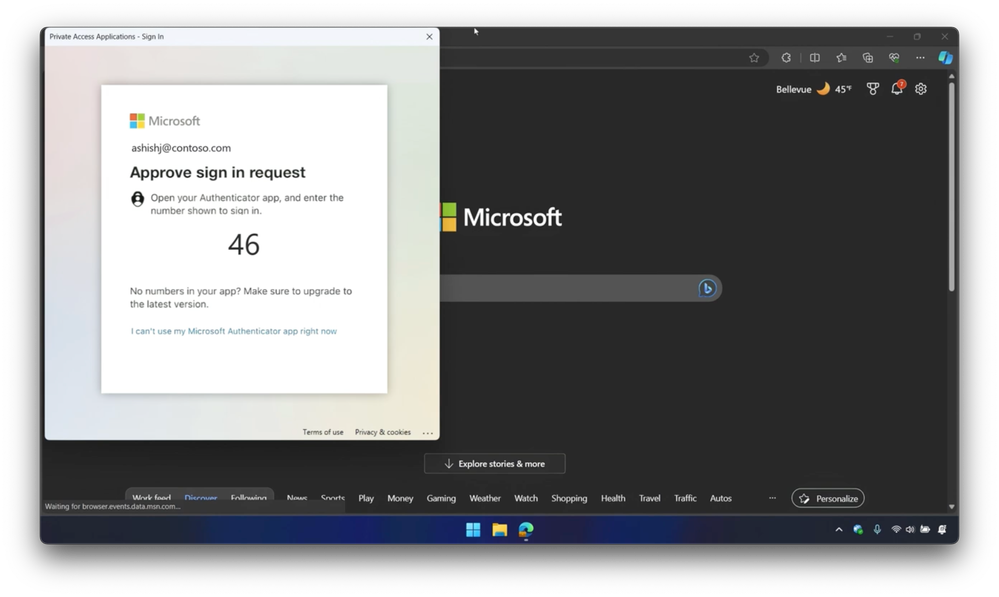Click Explore stories & more button
The height and width of the screenshot is (597, 999).
pyautogui.click(x=494, y=464)
